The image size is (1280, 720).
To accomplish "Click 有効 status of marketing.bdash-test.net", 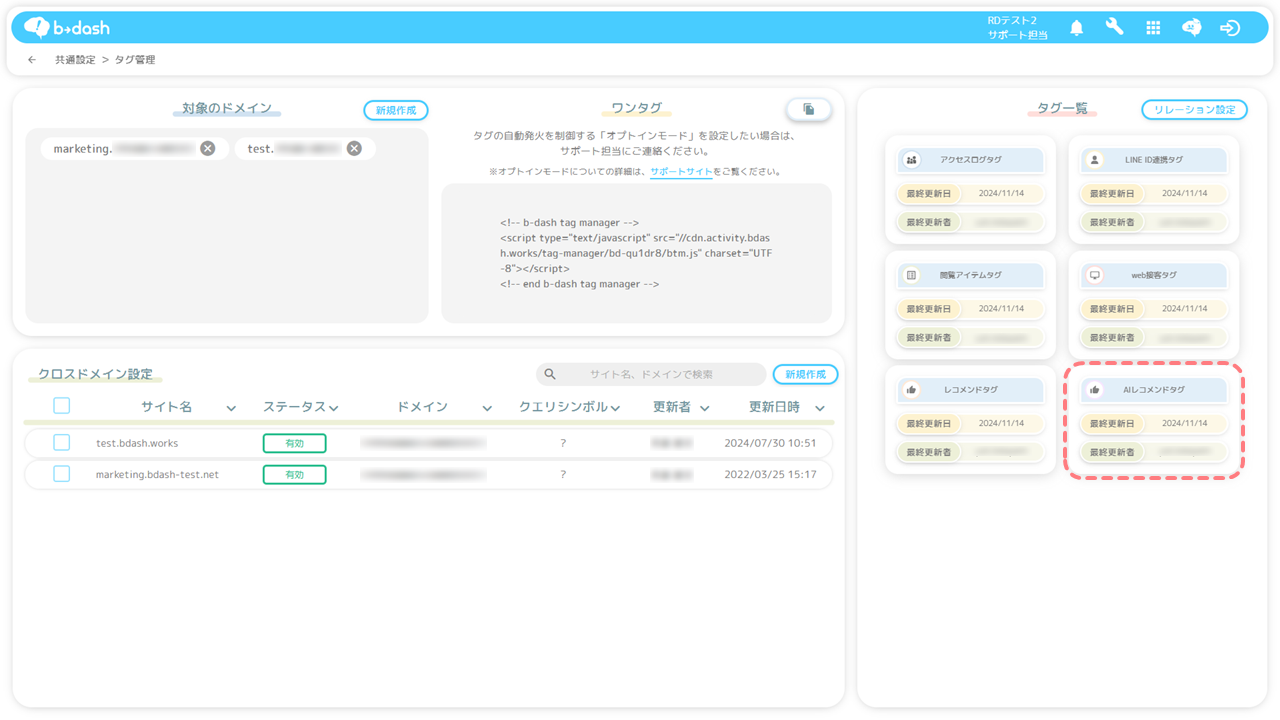I will (x=294, y=475).
